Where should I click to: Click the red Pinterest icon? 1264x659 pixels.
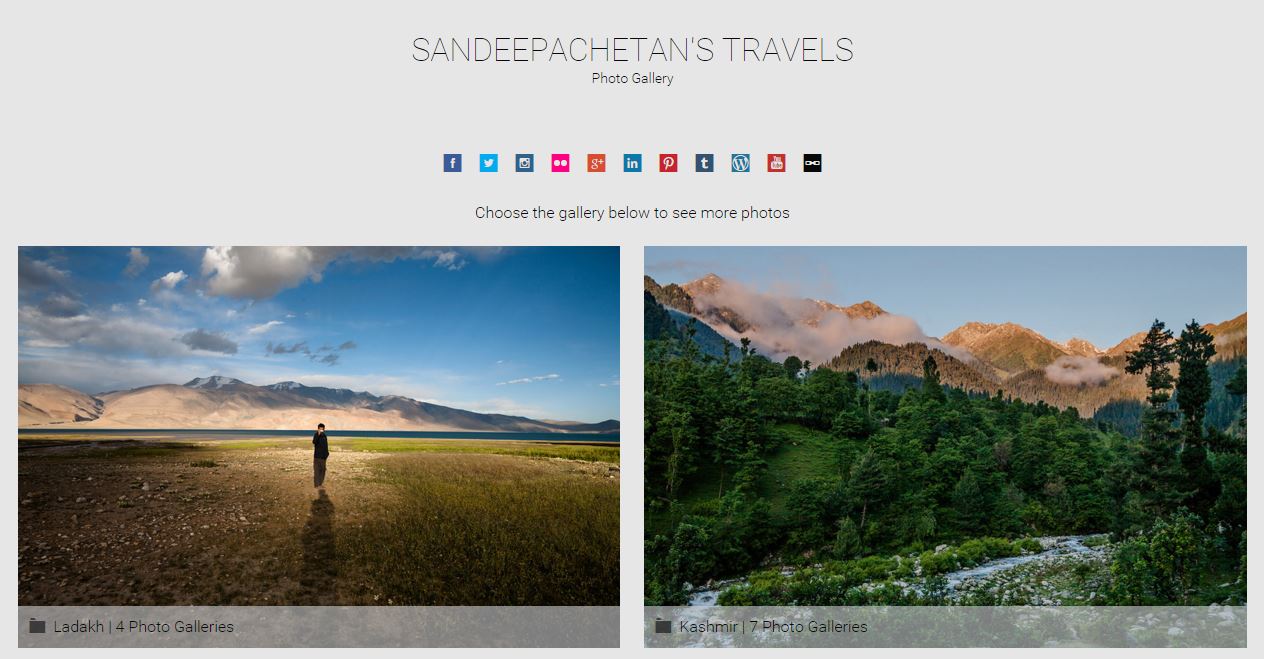[x=668, y=163]
